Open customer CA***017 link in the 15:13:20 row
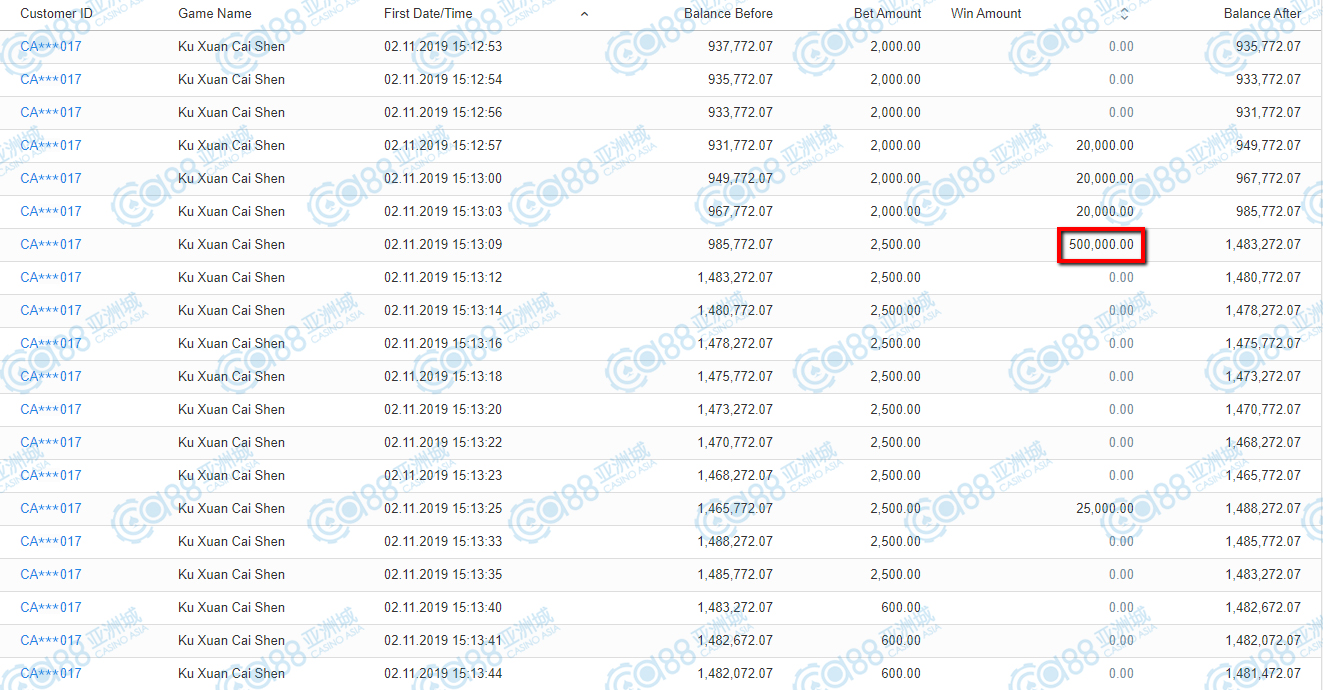Viewport: 1323px width, 690px height. pyautogui.click(x=51, y=409)
